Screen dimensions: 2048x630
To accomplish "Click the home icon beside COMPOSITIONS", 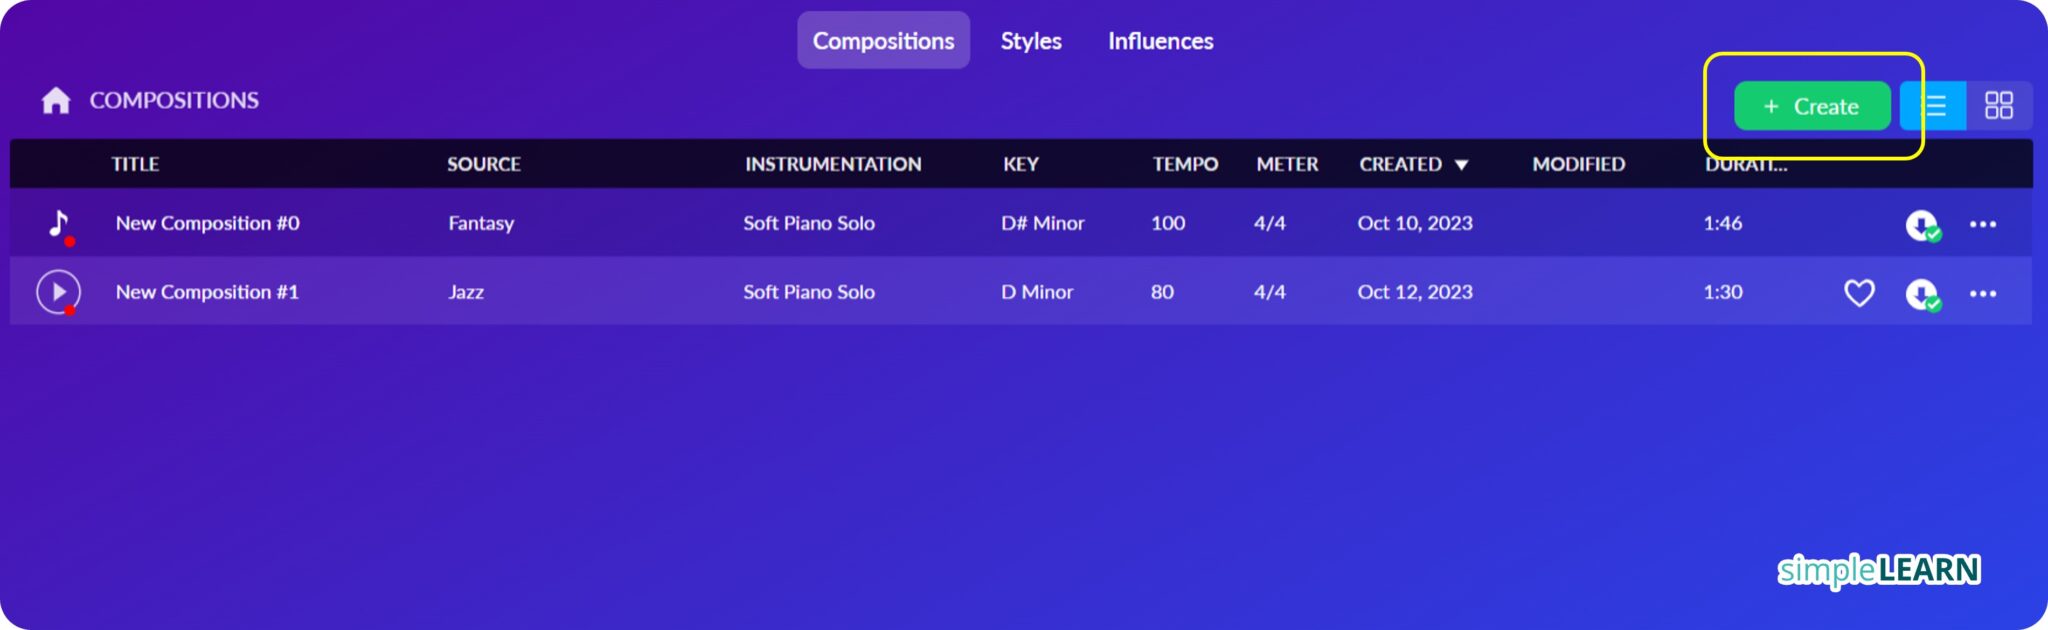I will coord(56,100).
